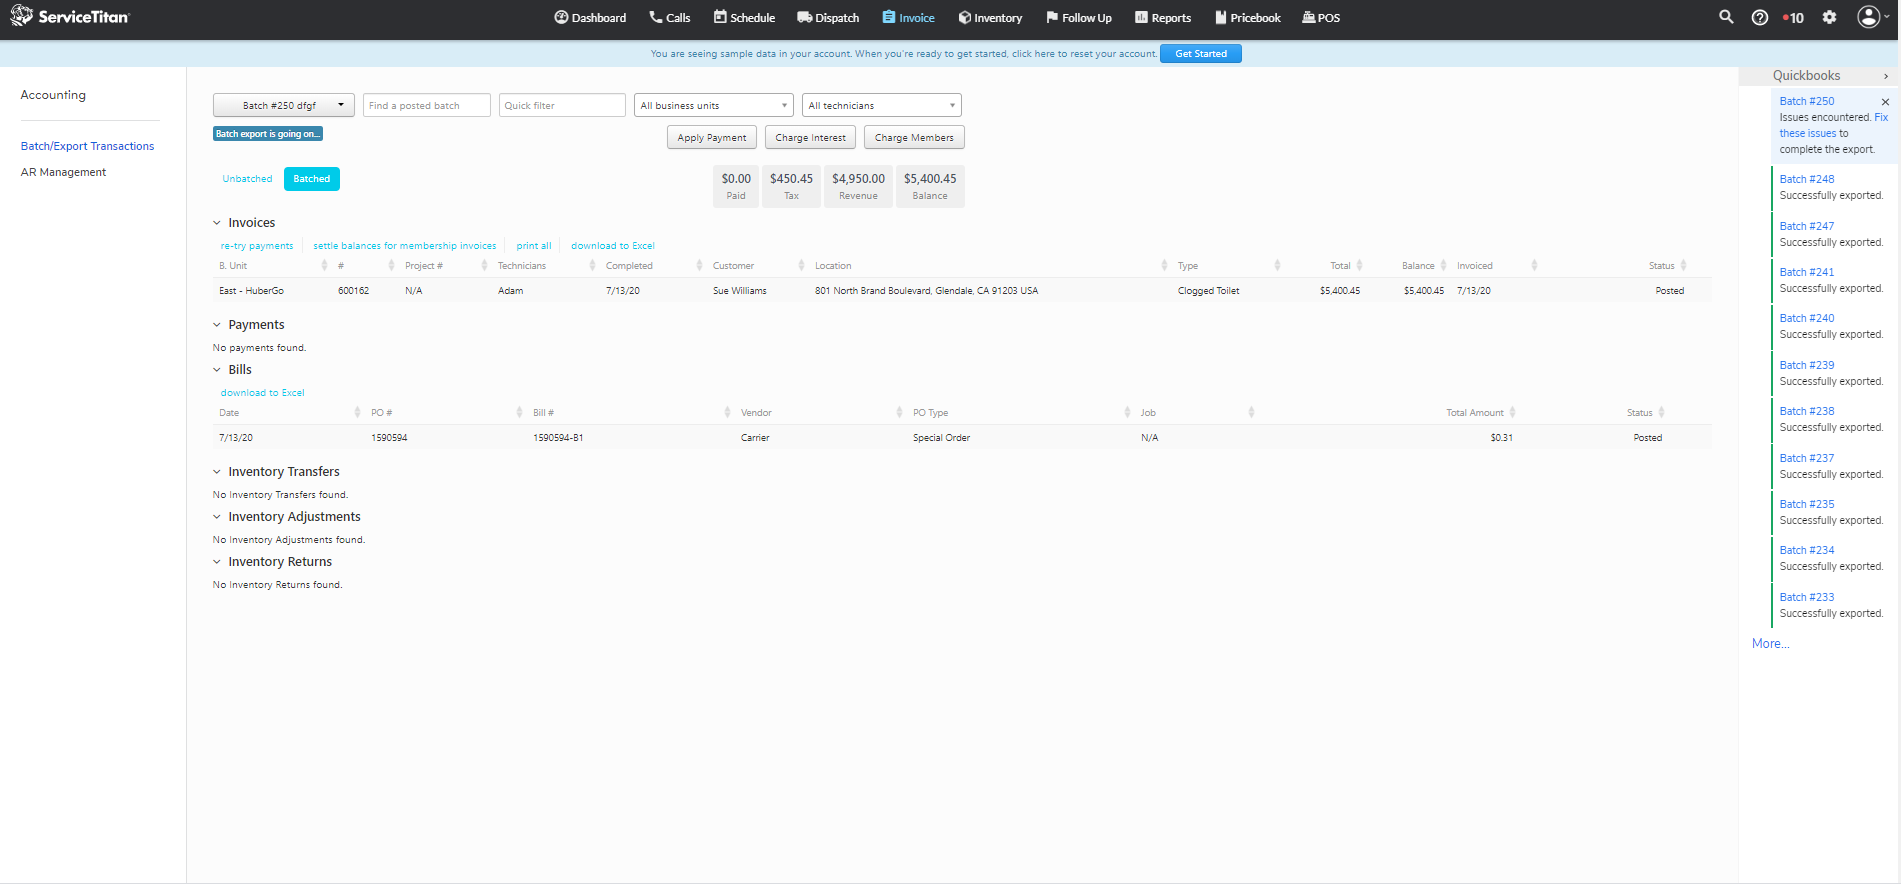1901x887 pixels.
Task: Click print all invoices link
Action: [534, 246]
